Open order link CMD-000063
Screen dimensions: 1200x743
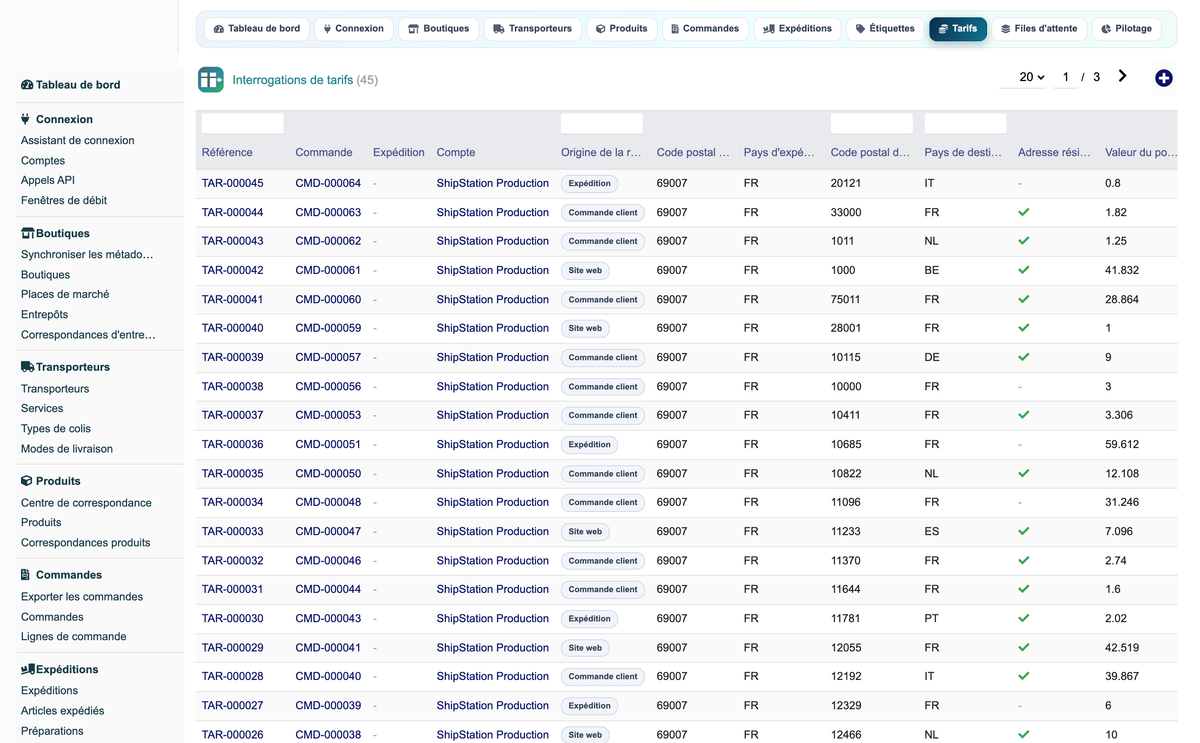pyautogui.click(x=328, y=212)
